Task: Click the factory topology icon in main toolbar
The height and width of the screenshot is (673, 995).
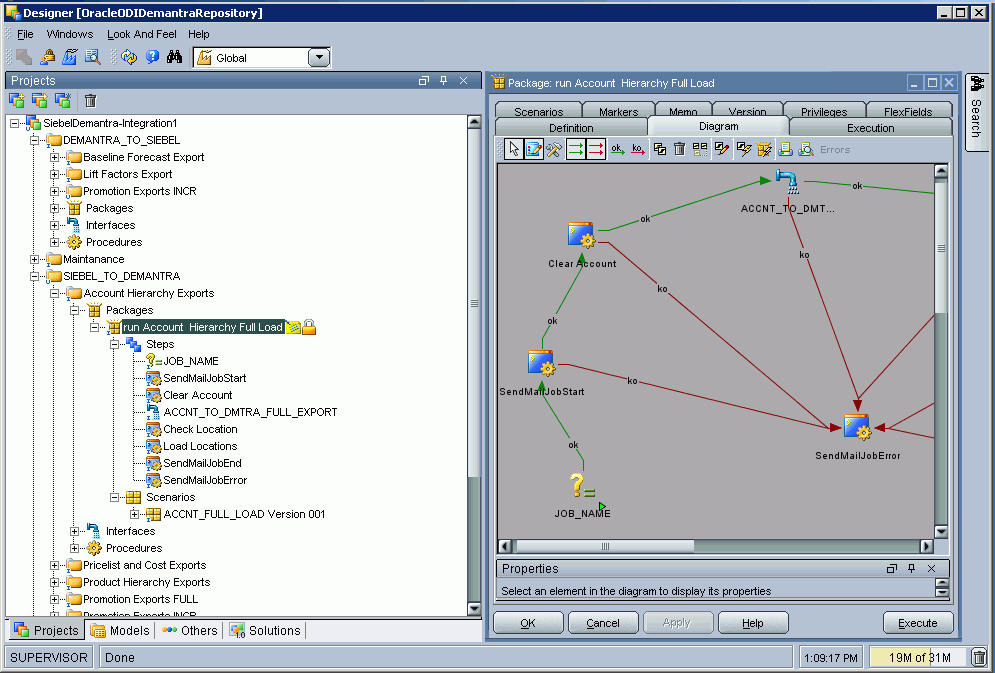Action: pyautogui.click(x=69, y=58)
